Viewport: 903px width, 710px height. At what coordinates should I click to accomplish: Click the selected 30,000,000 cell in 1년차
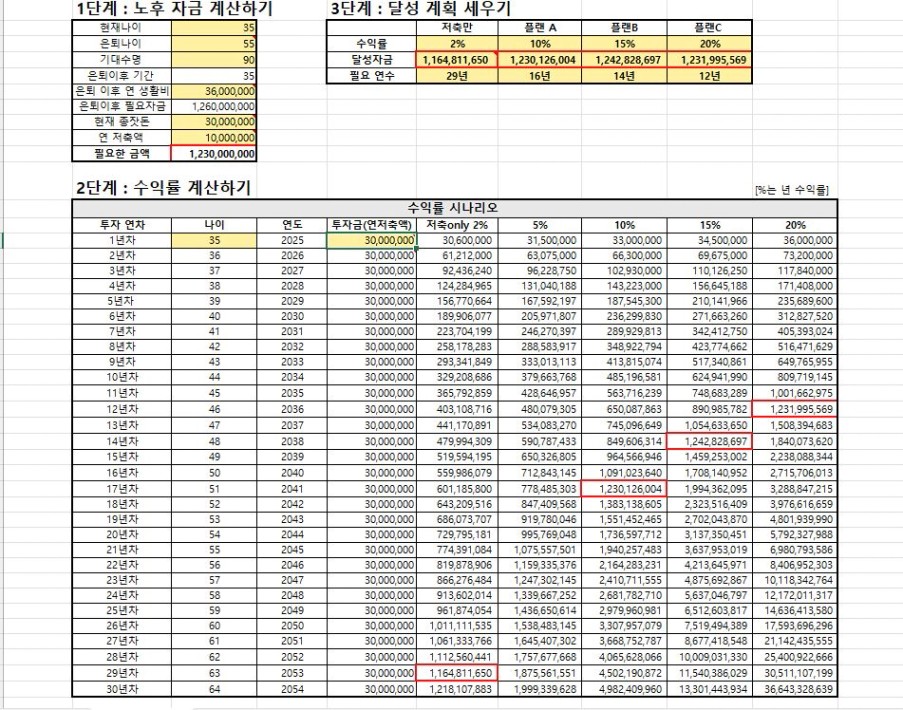372,241
